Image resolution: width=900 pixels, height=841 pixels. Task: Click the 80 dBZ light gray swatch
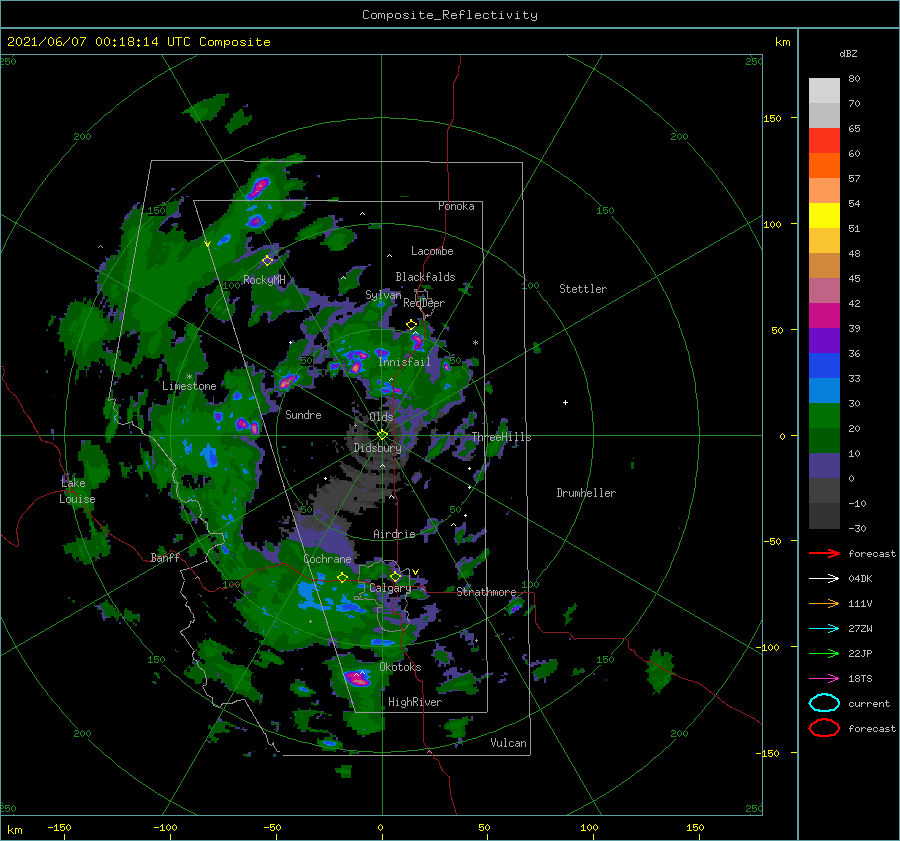[824, 90]
